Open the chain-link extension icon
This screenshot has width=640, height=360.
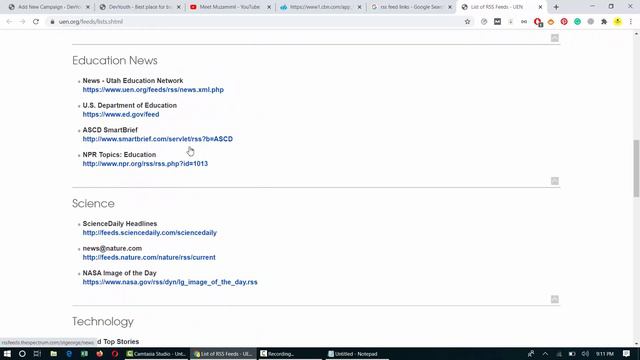(x=524, y=22)
